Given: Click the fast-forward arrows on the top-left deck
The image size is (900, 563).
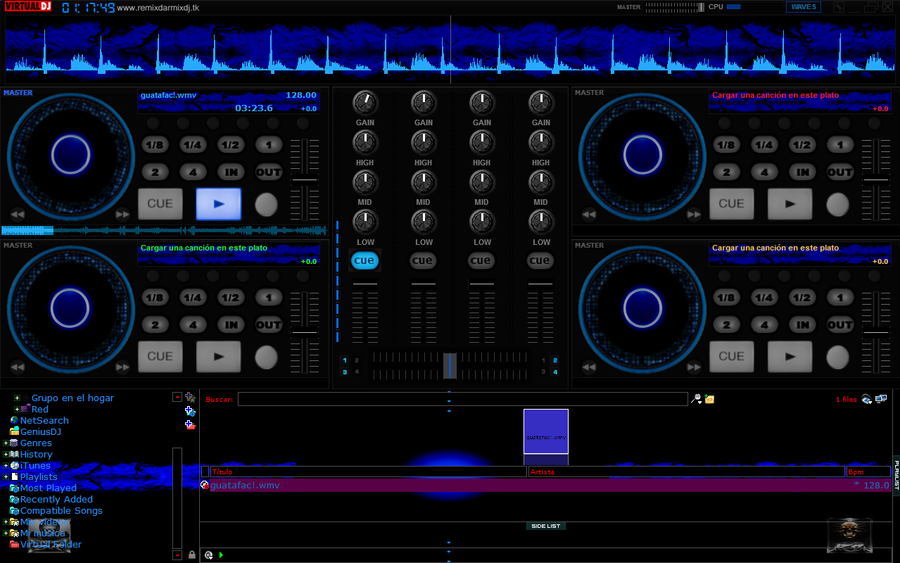Looking at the screenshot, I should (x=122, y=214).
